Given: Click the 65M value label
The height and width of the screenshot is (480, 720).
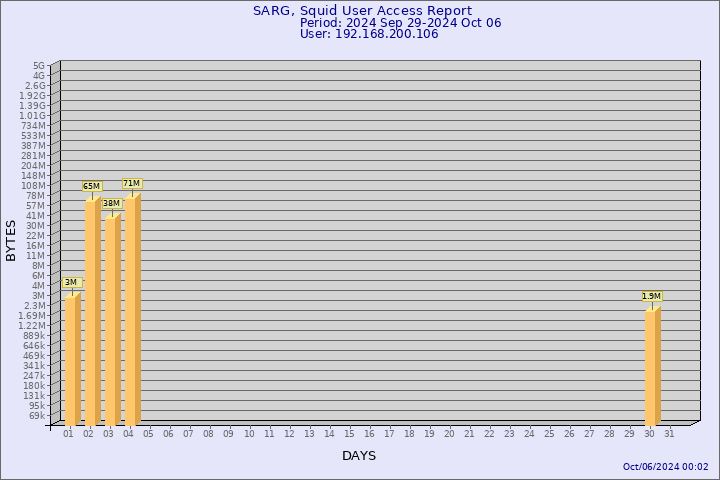Looking at the screenshot, I should click(x=91, y=186).
